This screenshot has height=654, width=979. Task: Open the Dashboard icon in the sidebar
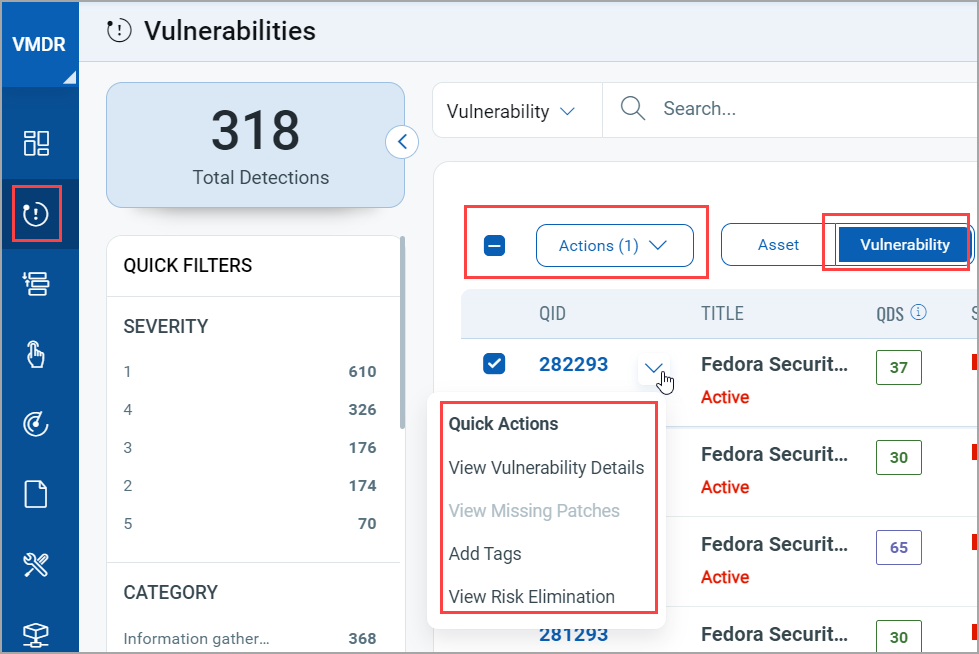37,143
